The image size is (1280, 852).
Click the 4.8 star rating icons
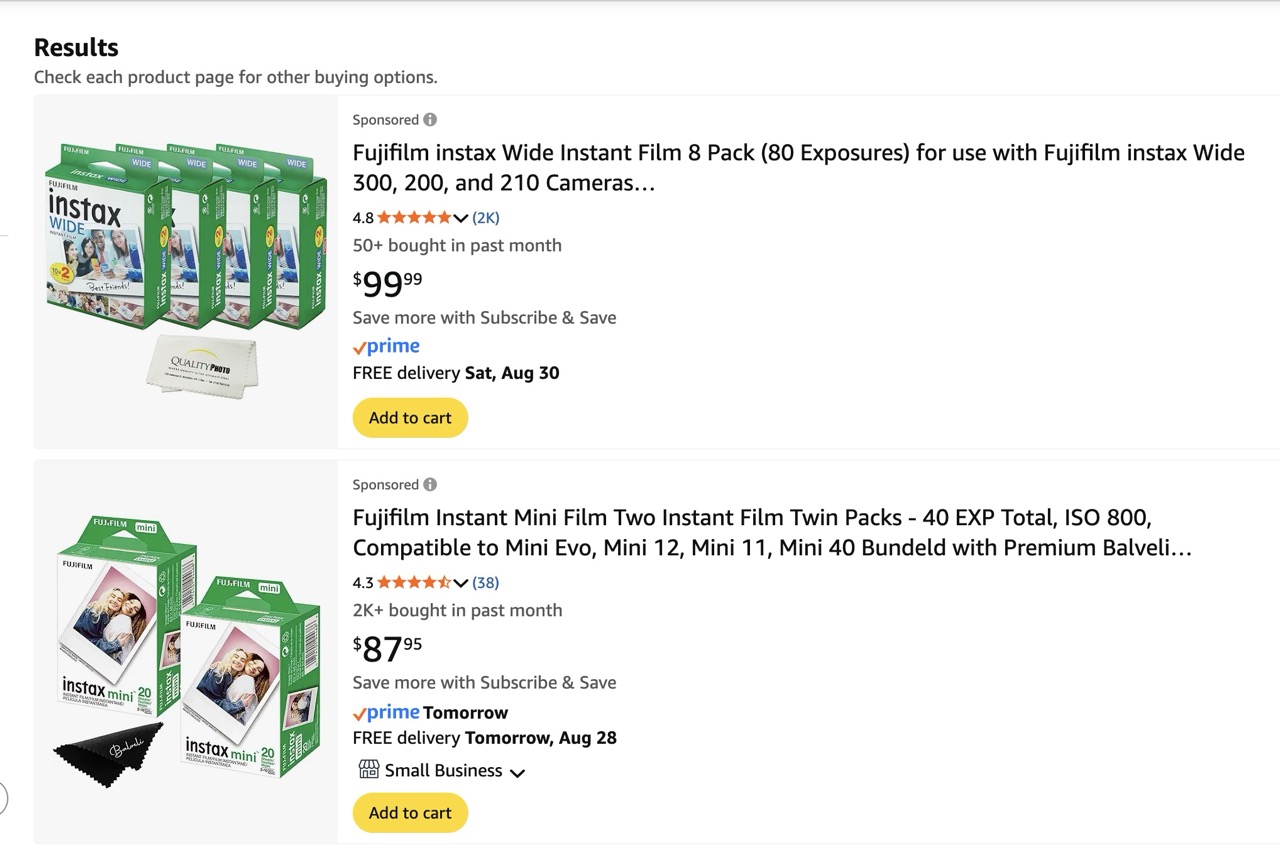tap(414, 218)
